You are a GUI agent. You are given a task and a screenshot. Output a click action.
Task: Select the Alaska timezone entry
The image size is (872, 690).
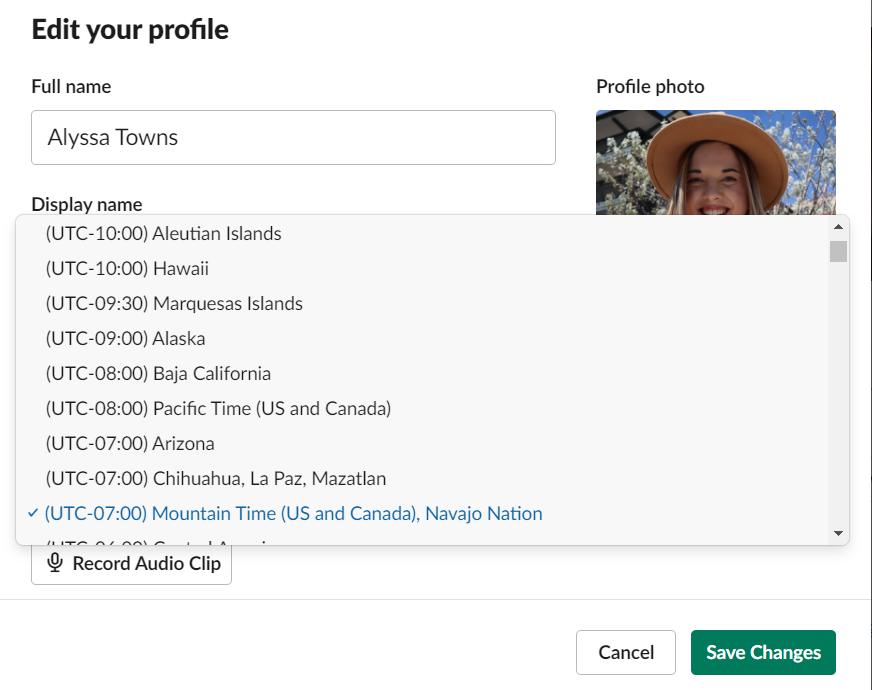tap(125, 338)
